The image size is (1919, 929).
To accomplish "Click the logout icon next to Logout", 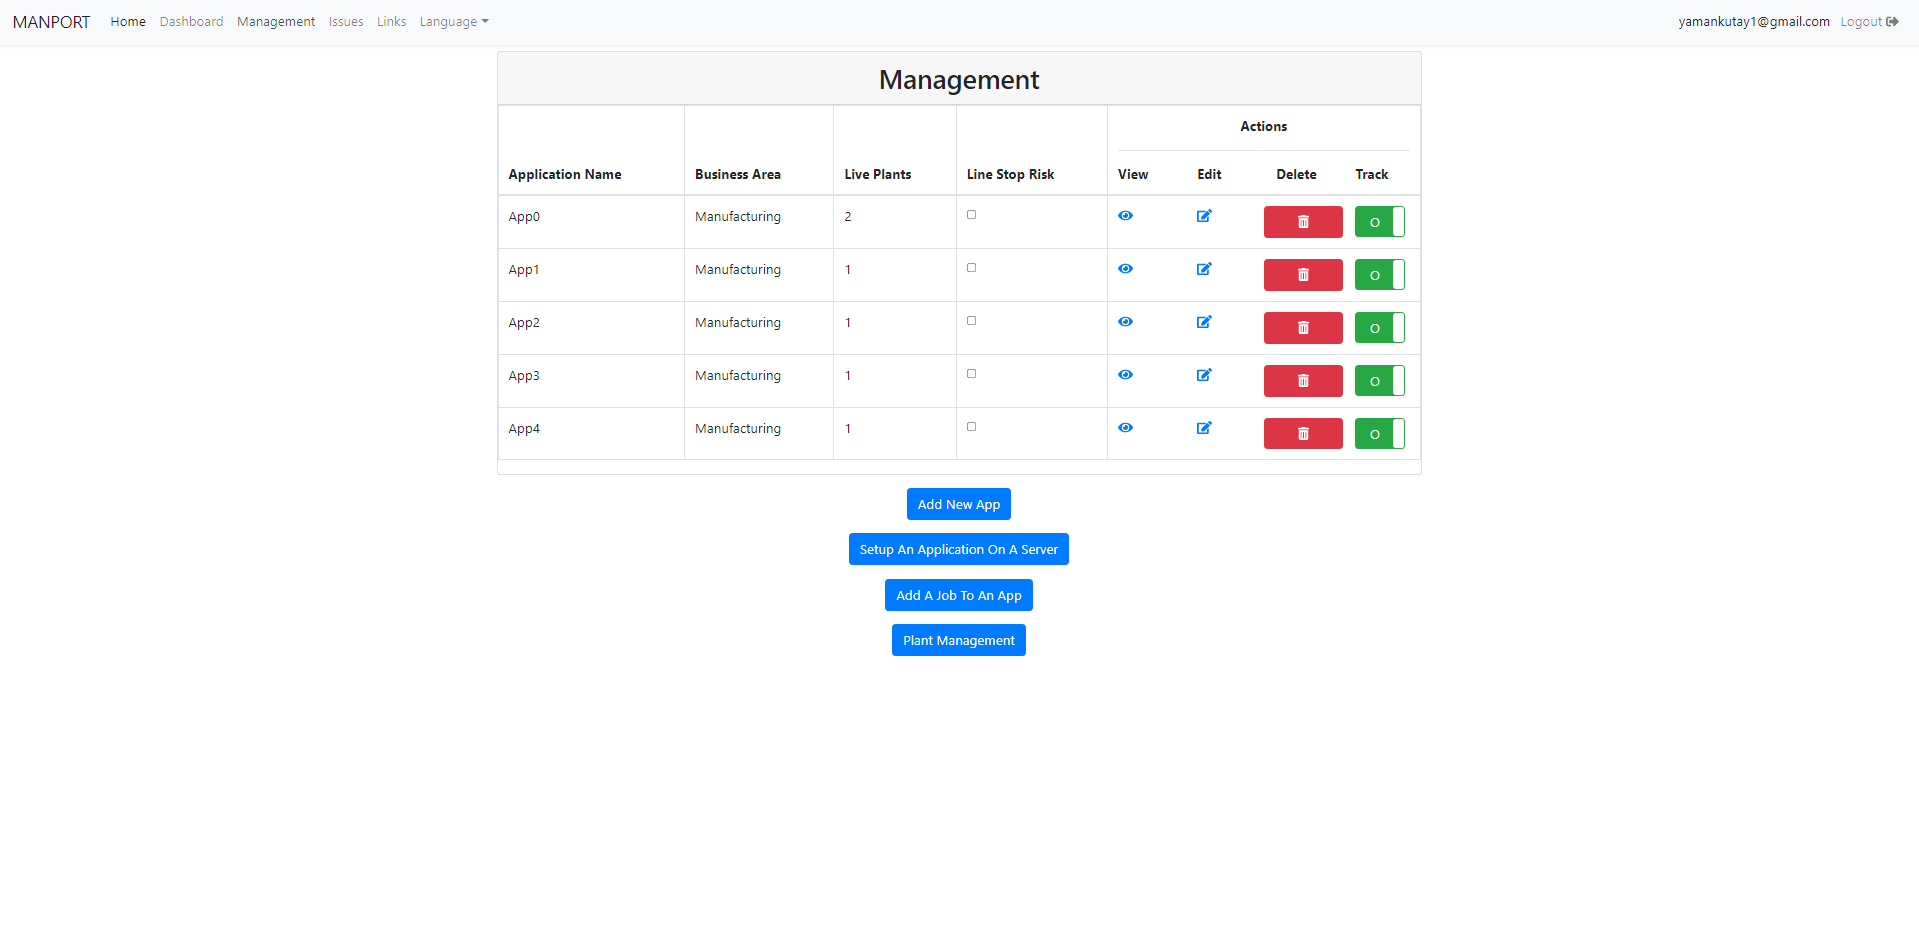I will (x=1893, y=21).
